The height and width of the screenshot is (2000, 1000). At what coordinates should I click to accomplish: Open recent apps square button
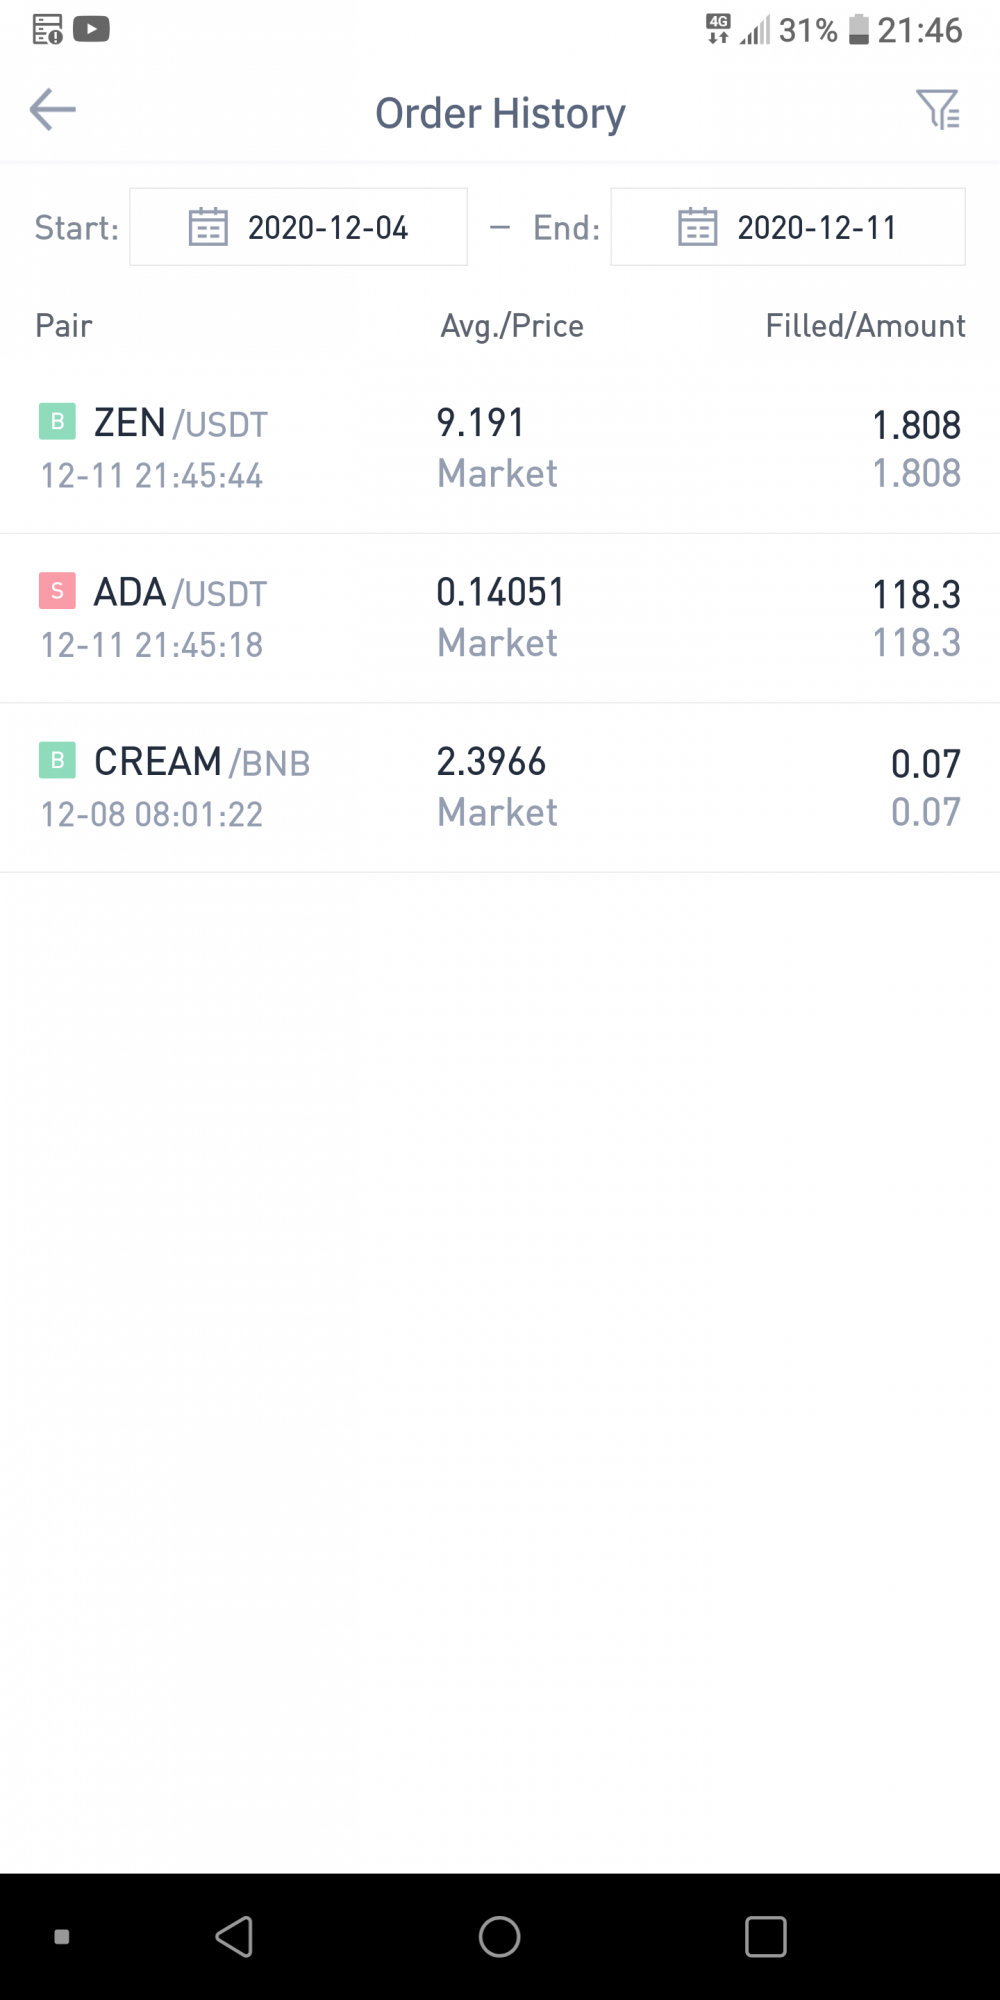pyautogui.click(x=766, y=1937)
